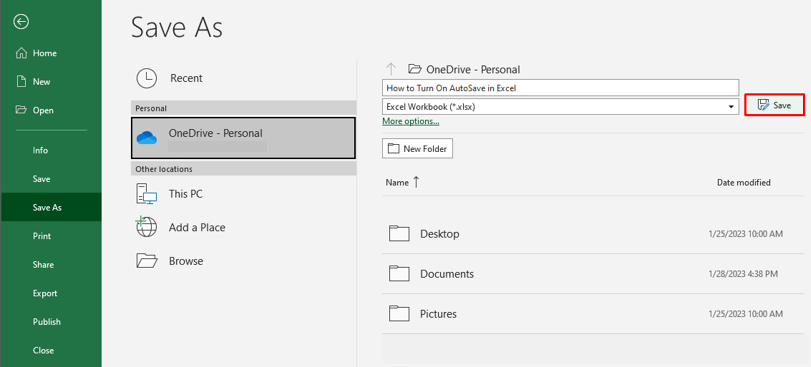Click the New Folder button
811x367 pixels.
(x=418, y=148)
